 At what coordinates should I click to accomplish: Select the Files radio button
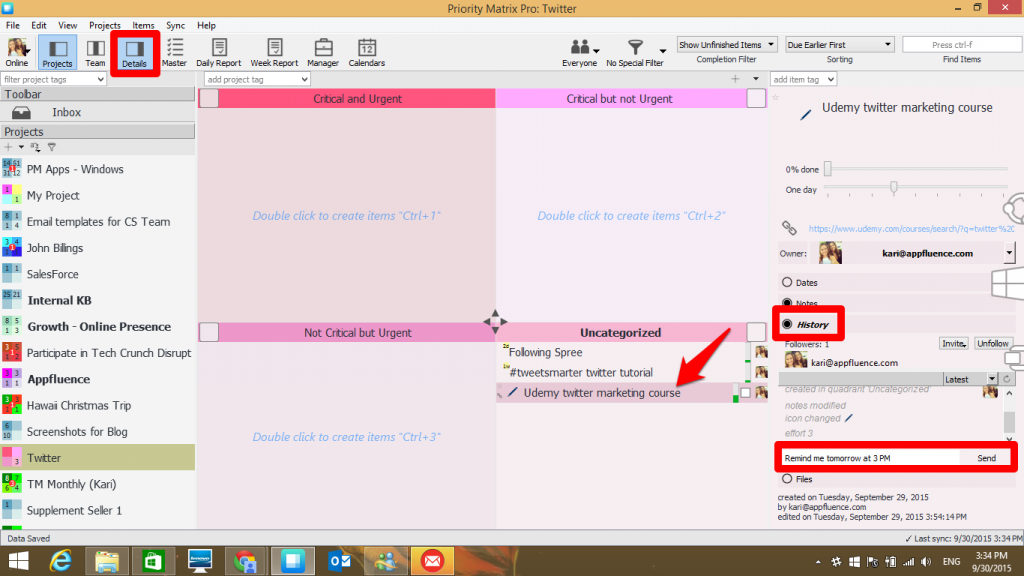[787, 479]
